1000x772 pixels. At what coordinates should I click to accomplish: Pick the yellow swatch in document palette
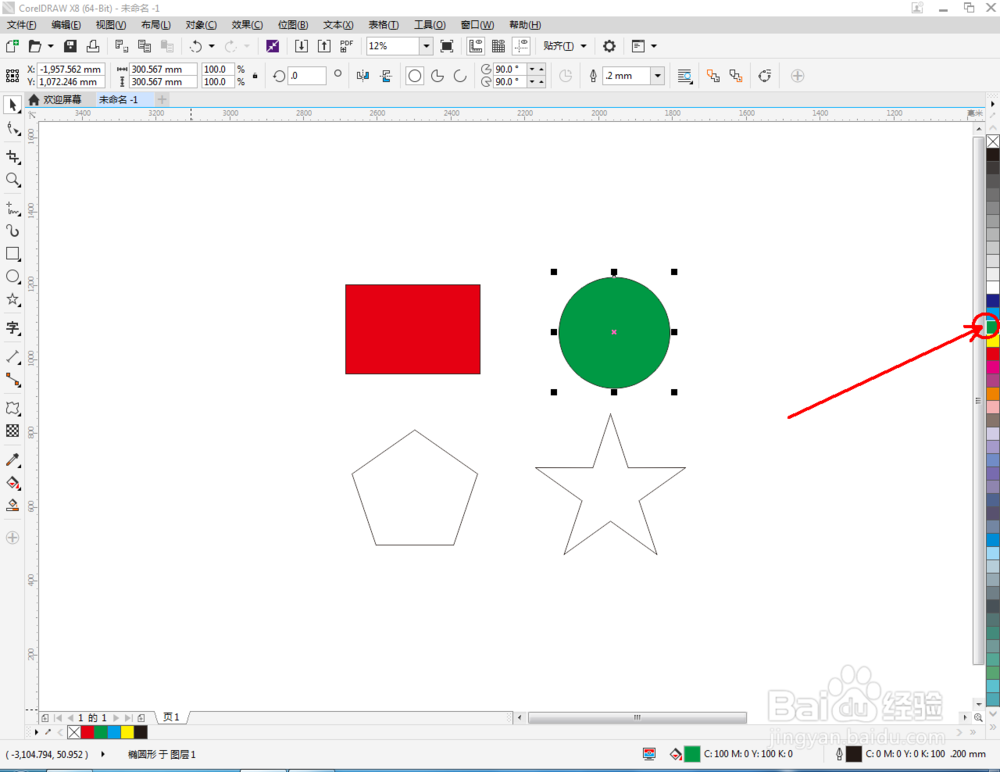[128, 732]
